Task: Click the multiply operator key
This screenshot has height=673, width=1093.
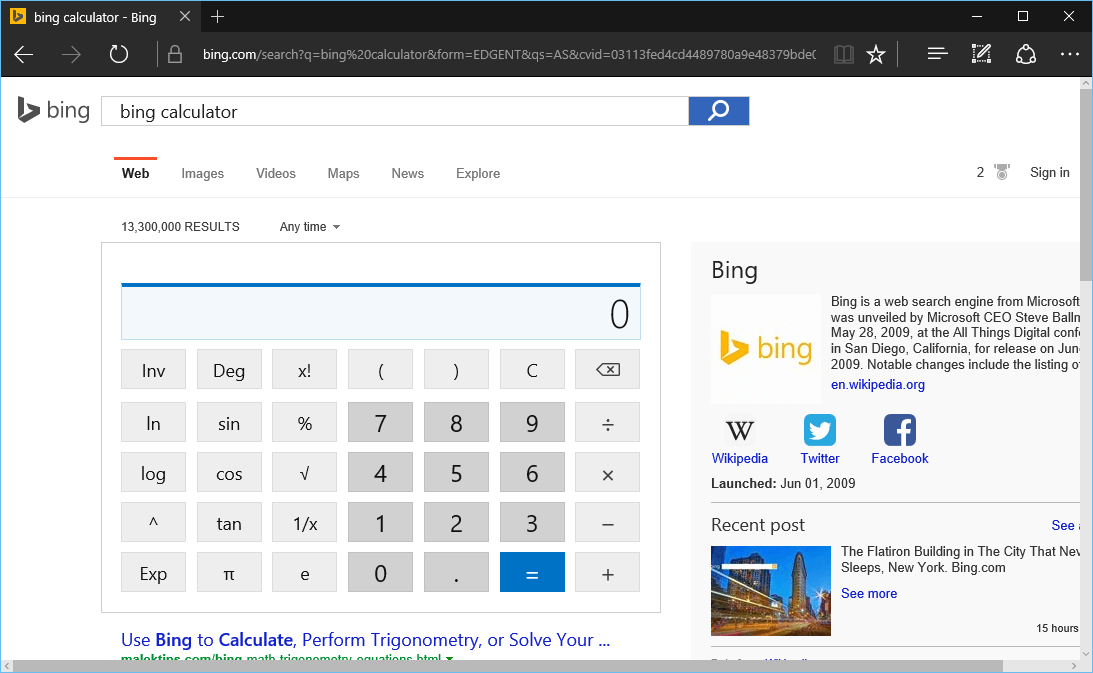Action: [x=607, y=473]
